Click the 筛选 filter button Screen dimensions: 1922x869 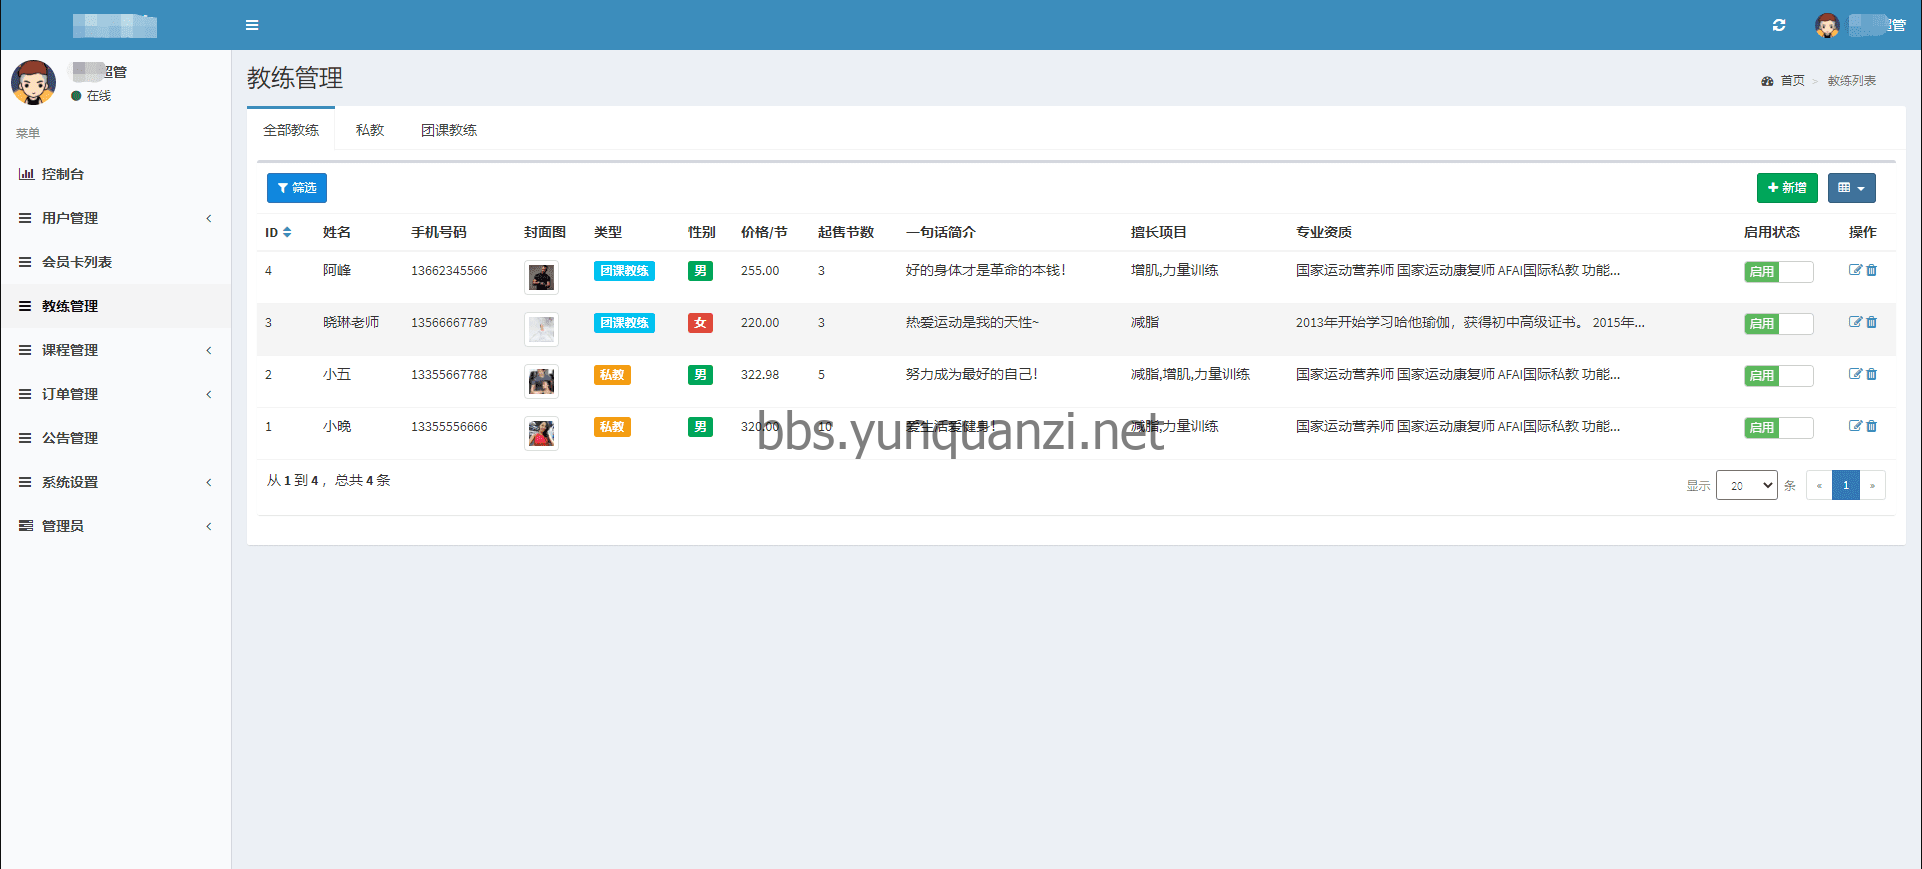click(296, 188)
